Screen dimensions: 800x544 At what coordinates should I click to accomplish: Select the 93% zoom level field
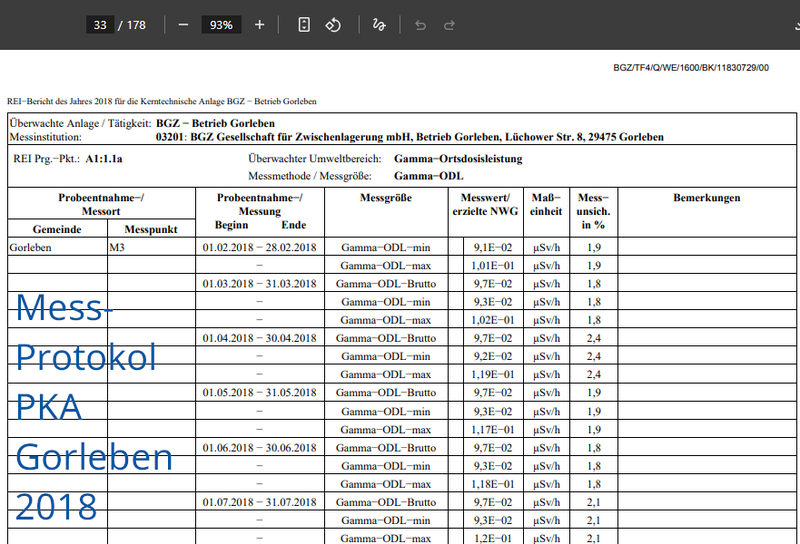point(221,25)
